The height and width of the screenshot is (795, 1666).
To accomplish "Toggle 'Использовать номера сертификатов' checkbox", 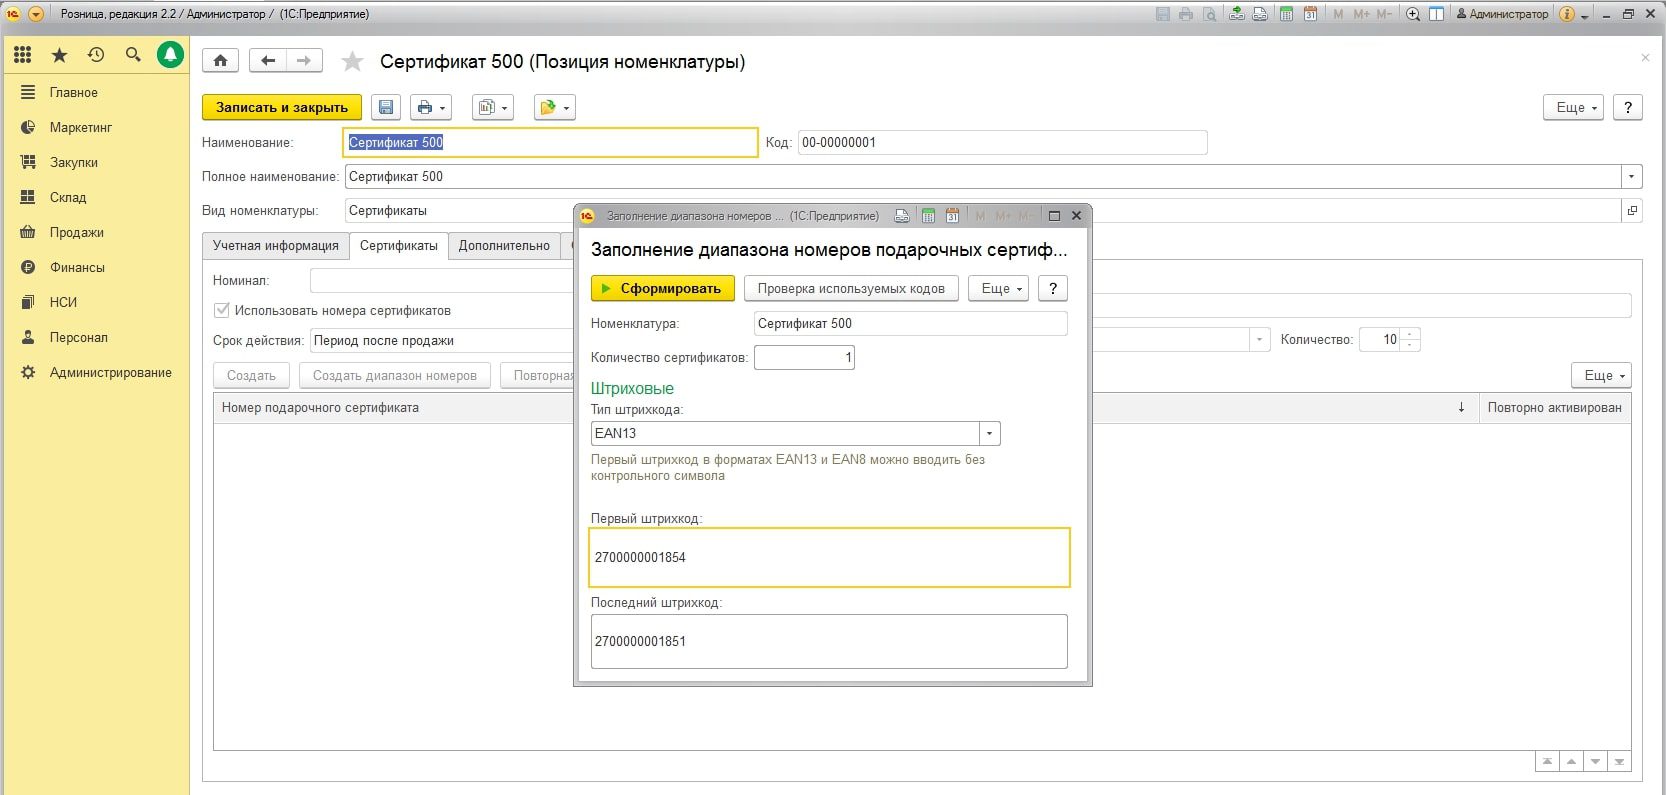I will click(222, 310).
